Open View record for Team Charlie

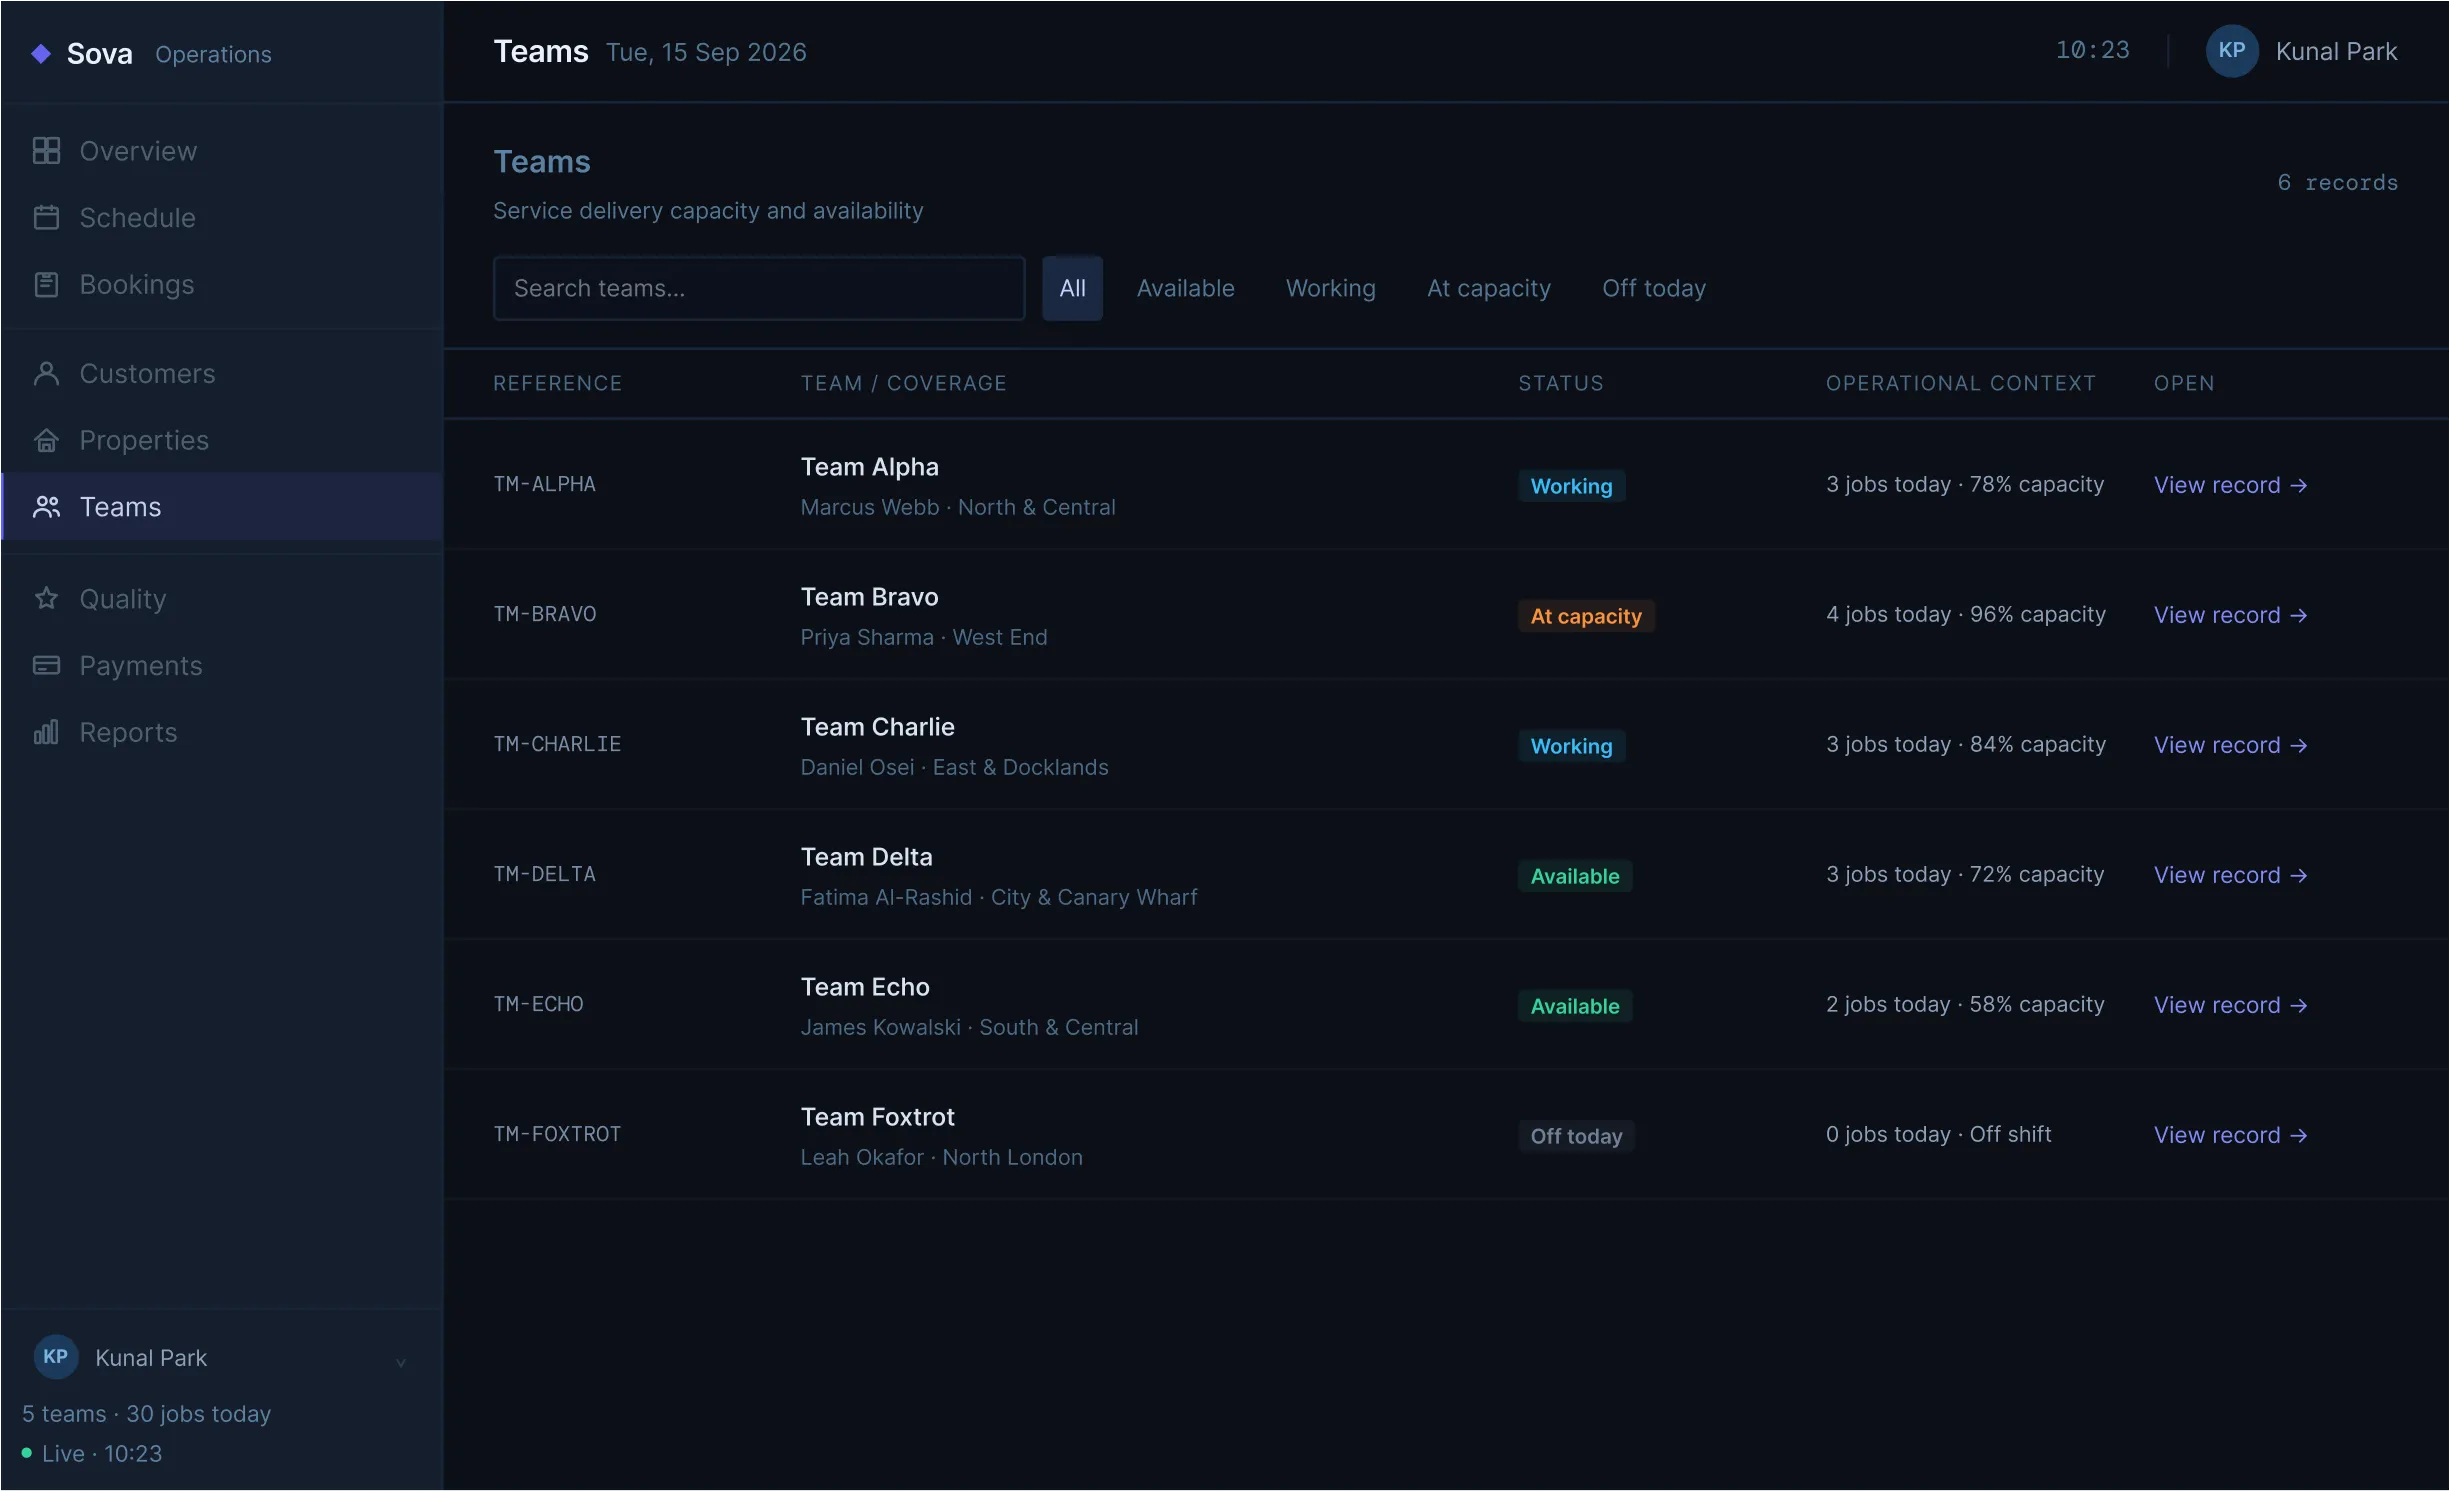[2230, 745]
